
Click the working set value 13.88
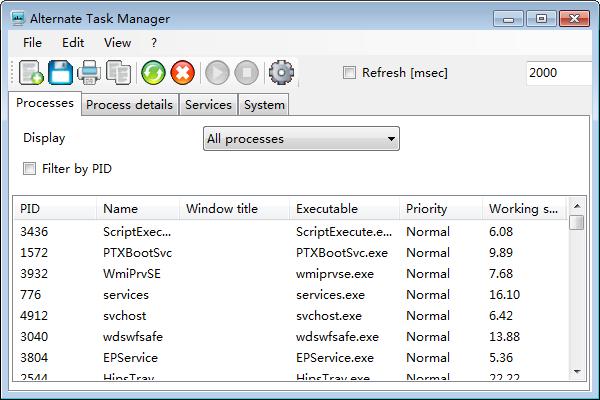504,337
